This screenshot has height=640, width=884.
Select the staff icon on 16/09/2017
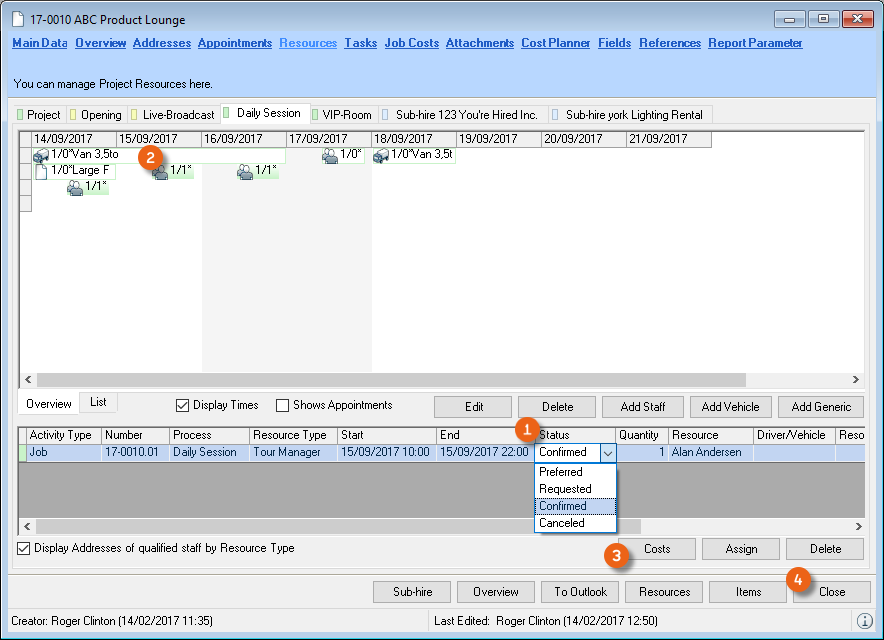245,171
